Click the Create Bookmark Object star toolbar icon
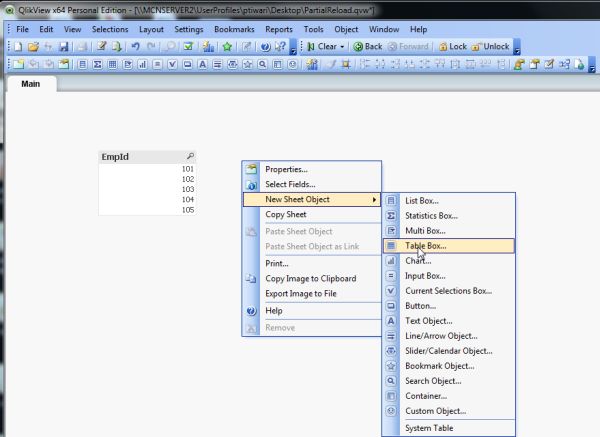 click(x=248, y=65)
